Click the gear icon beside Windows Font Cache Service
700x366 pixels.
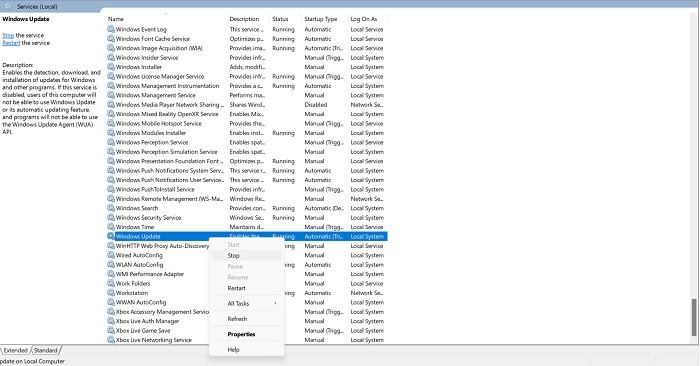[x=111, y=38]
